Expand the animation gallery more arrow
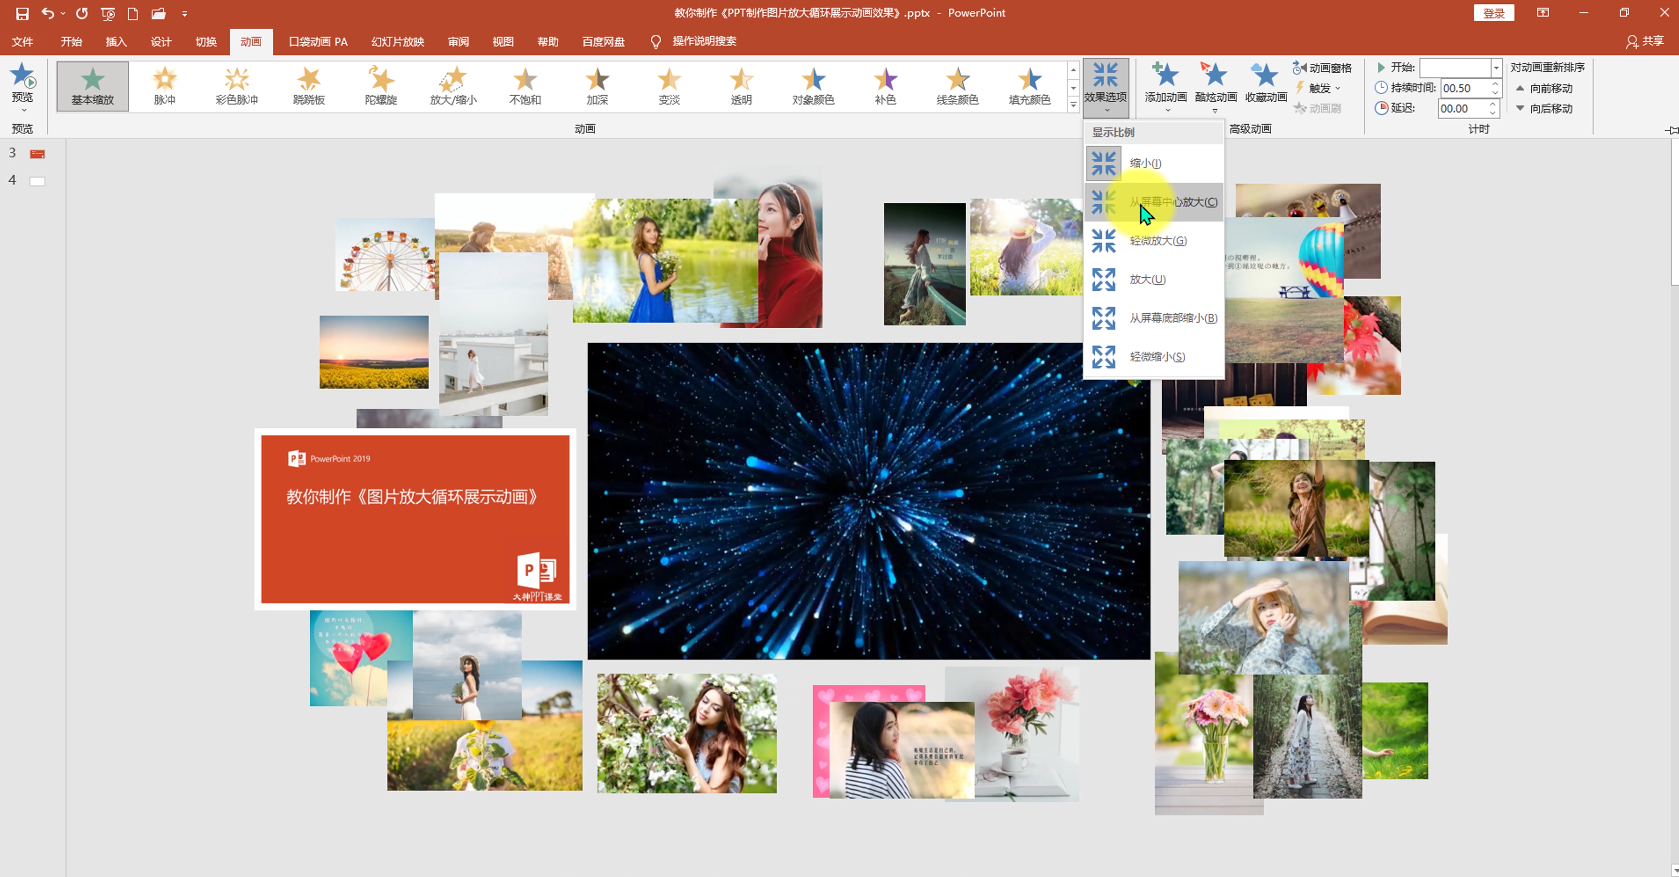The image size is (1679, 877). pyautogui.click(x=1073, y=105)
